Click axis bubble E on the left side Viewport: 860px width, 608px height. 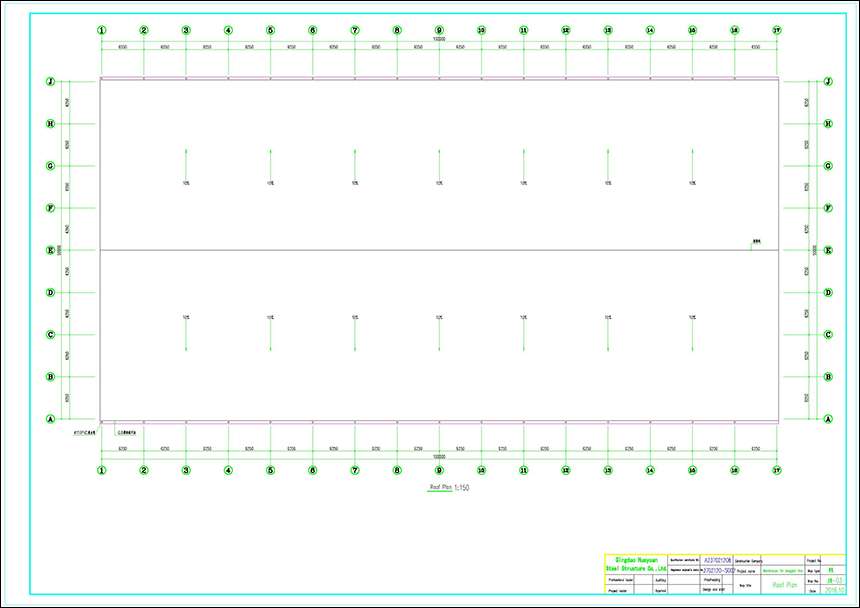click(50, 251)
